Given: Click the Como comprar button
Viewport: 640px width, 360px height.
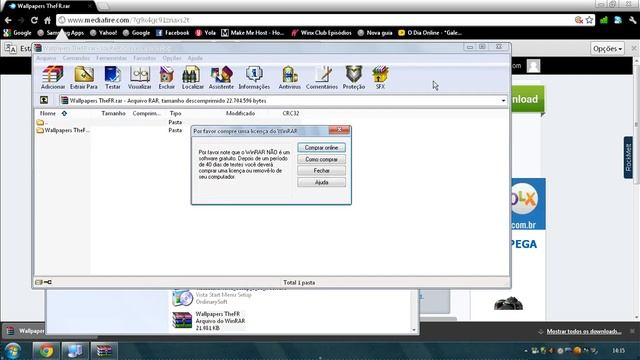Looking at the screenshot, I should pos(322,159).
